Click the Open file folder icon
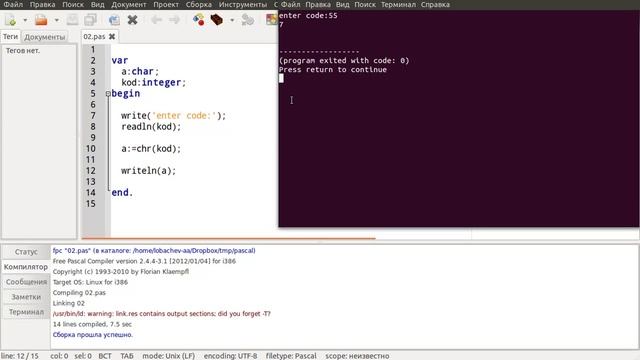640x360 pixels. pyautogui.click(x=41, y=20)
